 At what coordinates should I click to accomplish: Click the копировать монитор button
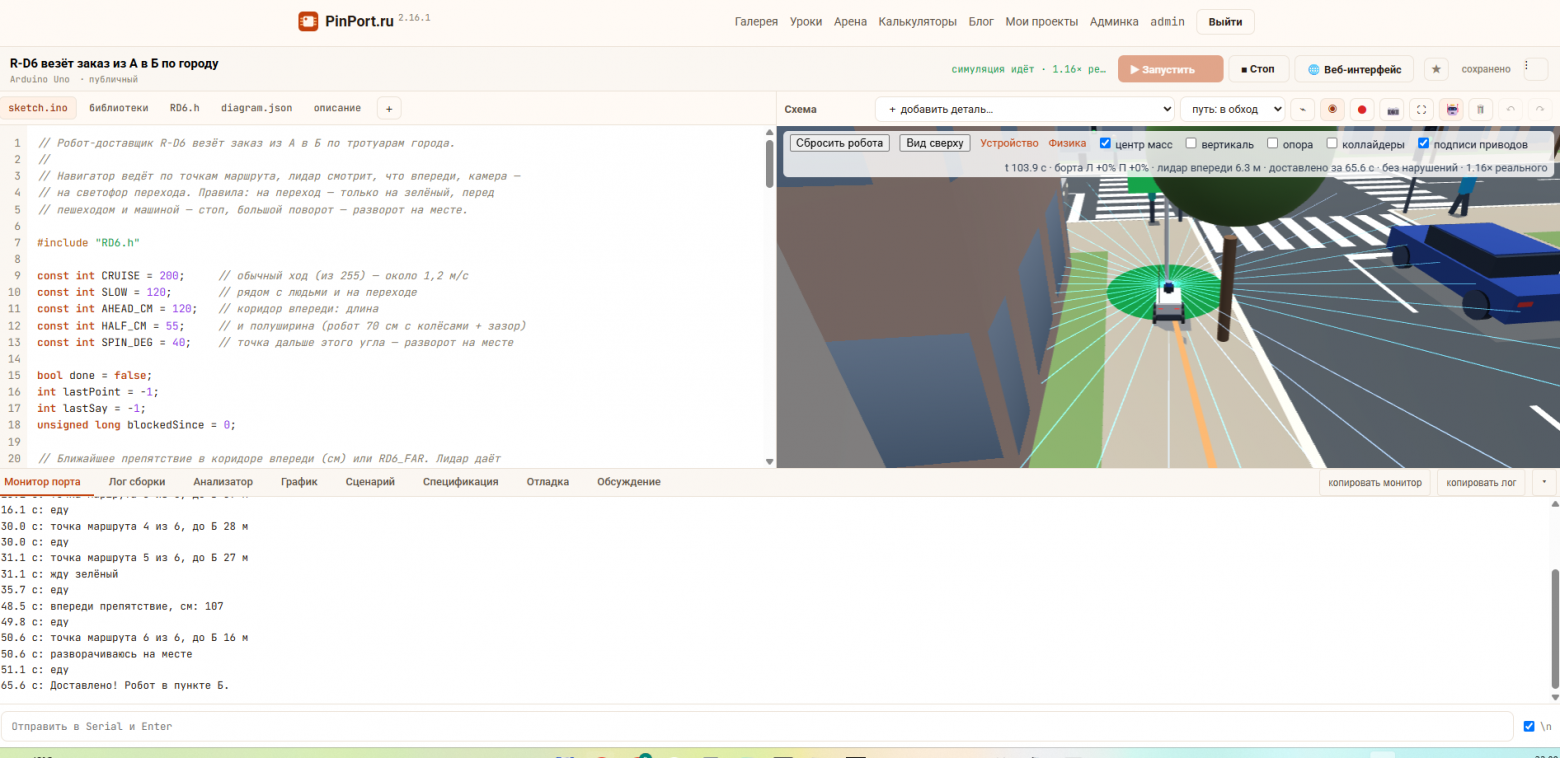[x=1375, y=483]
